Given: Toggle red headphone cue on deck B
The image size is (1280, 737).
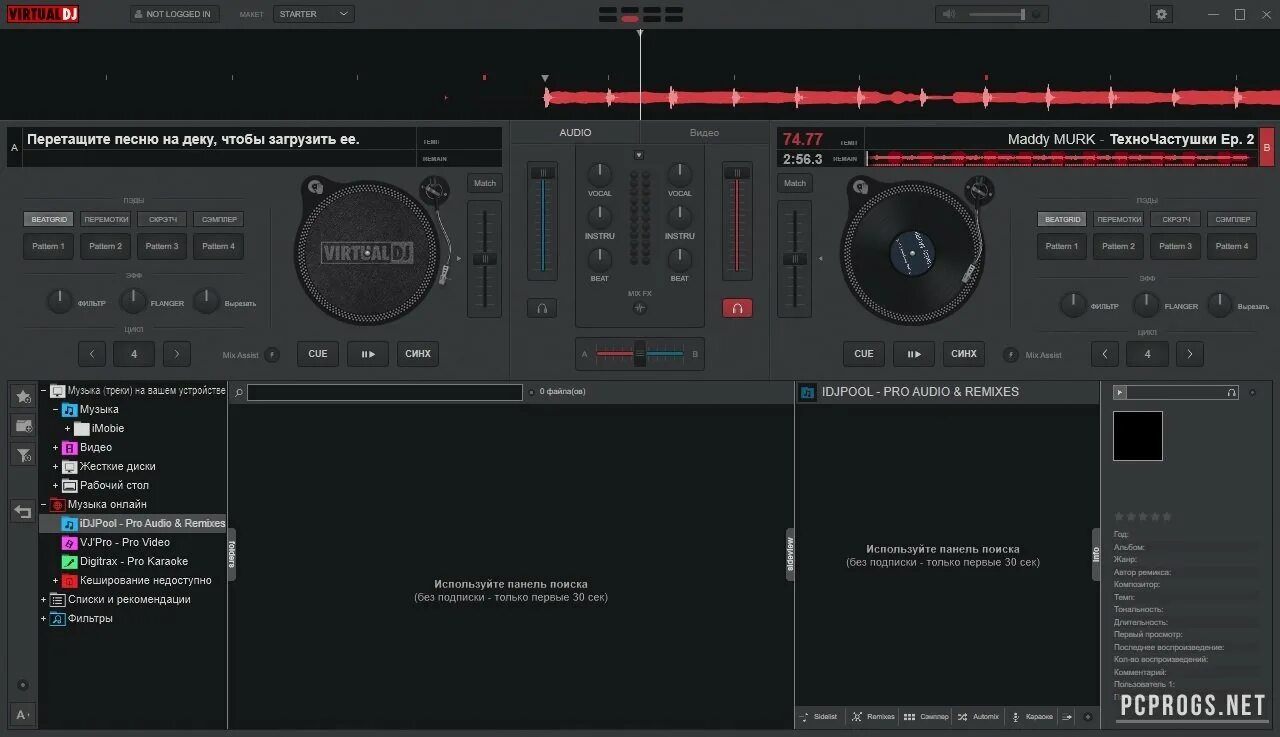Looking at the screenshot, I should [x=737, y=308].
